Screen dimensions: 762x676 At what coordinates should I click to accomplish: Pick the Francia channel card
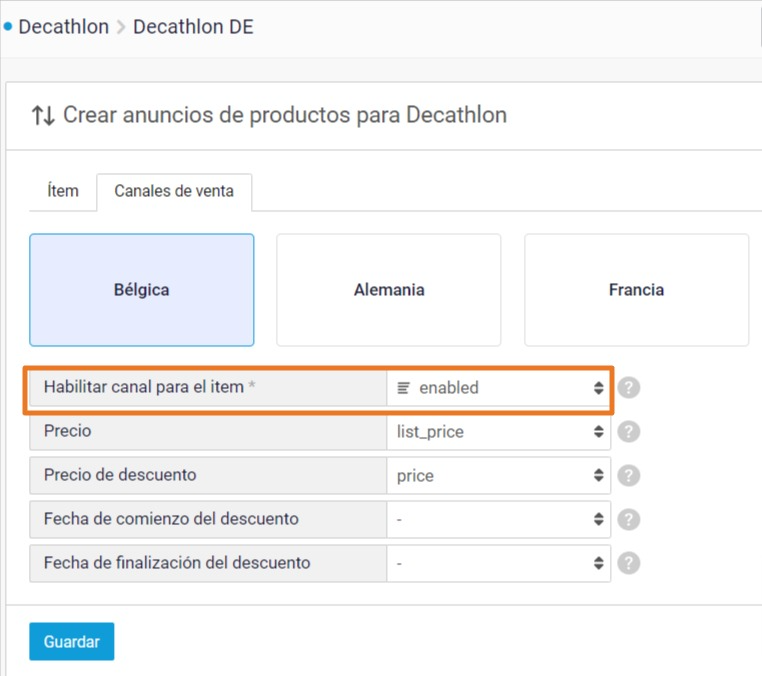[x=636, y=290]
